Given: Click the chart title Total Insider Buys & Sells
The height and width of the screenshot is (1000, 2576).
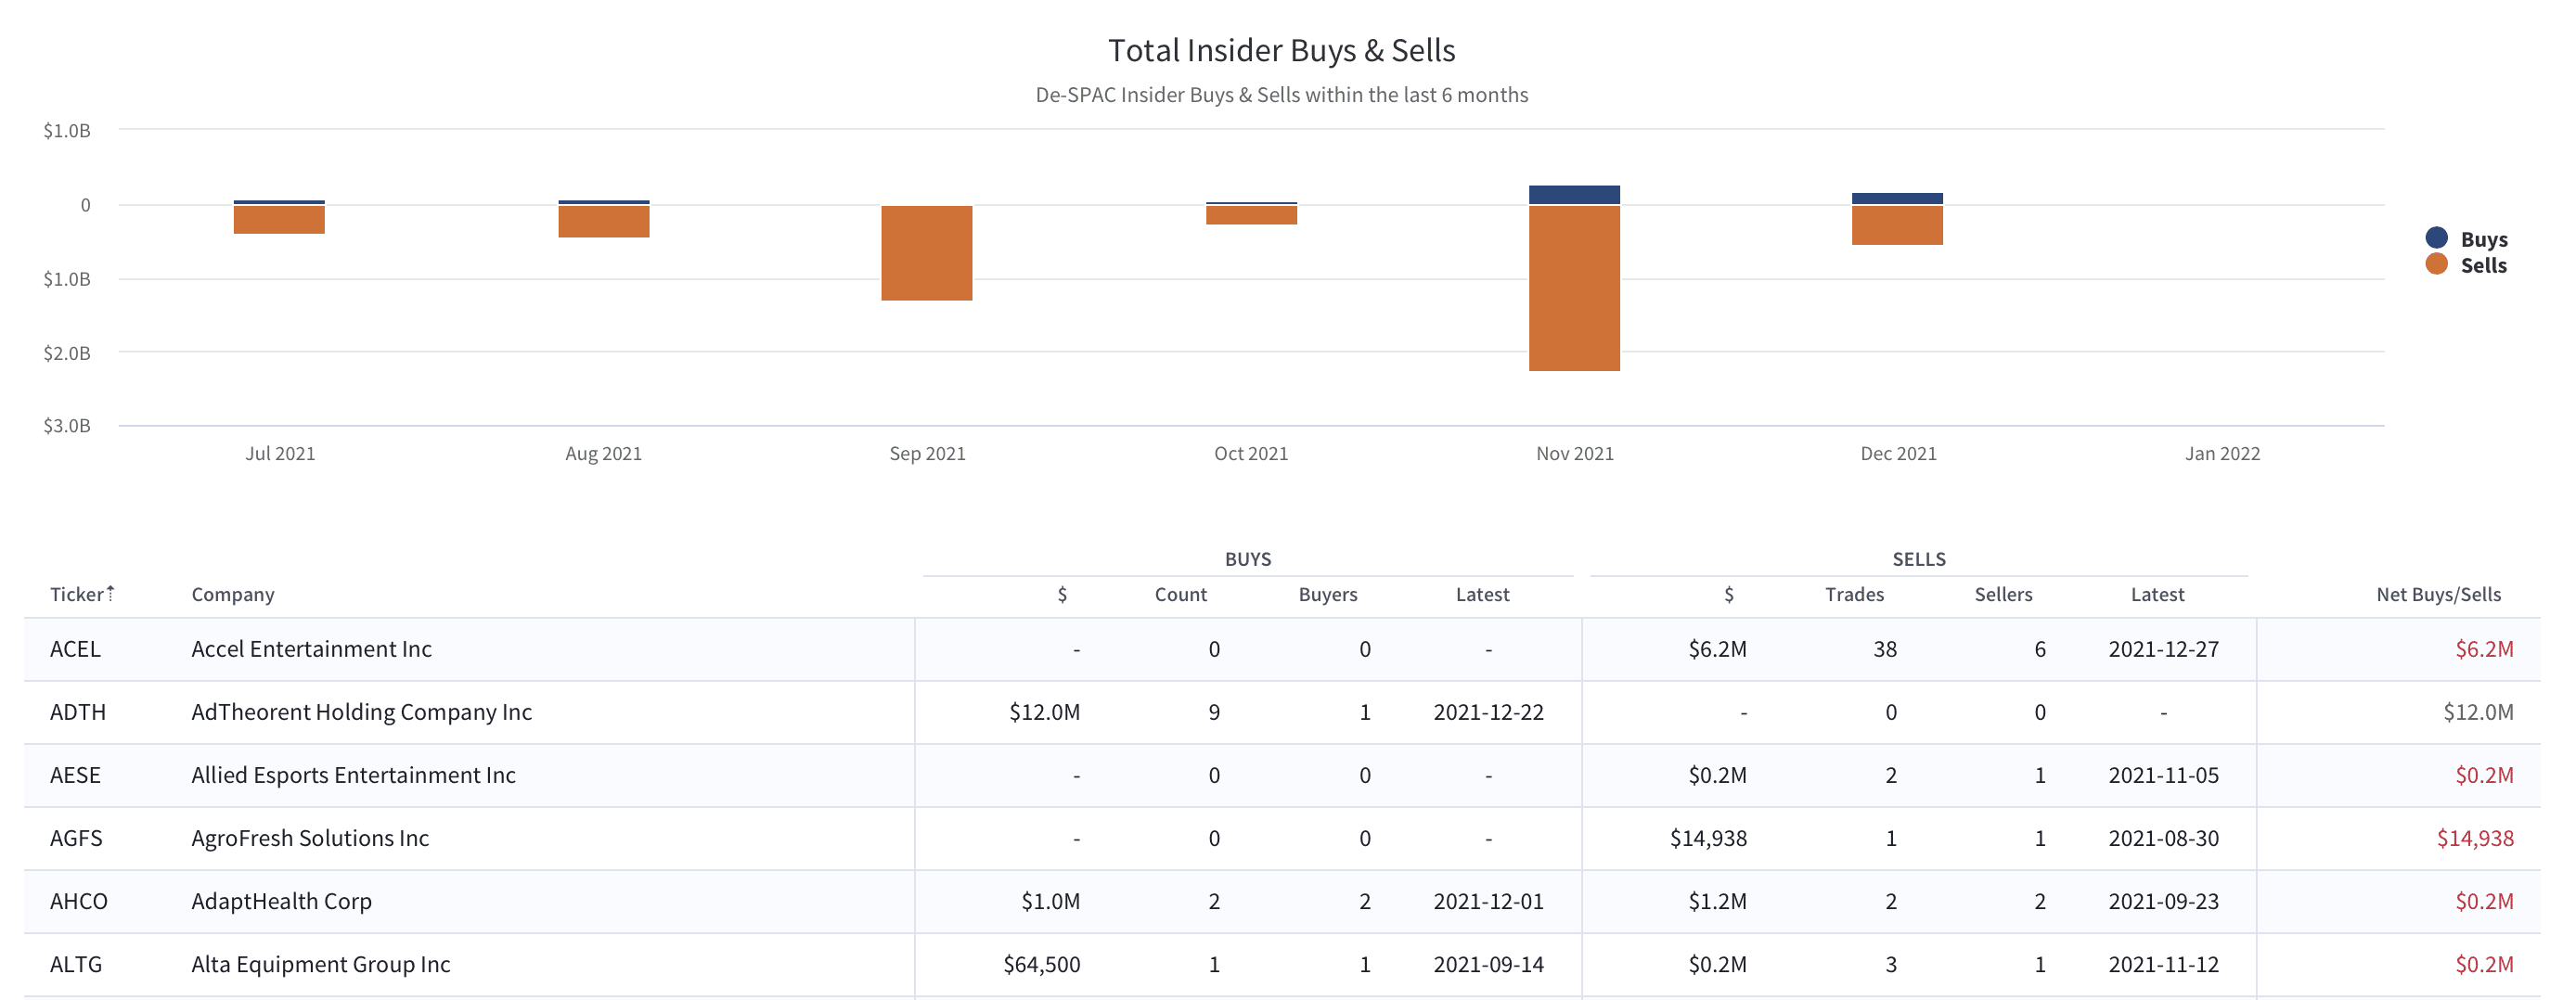Looking at the screenshot, I should click(1281, 50).
